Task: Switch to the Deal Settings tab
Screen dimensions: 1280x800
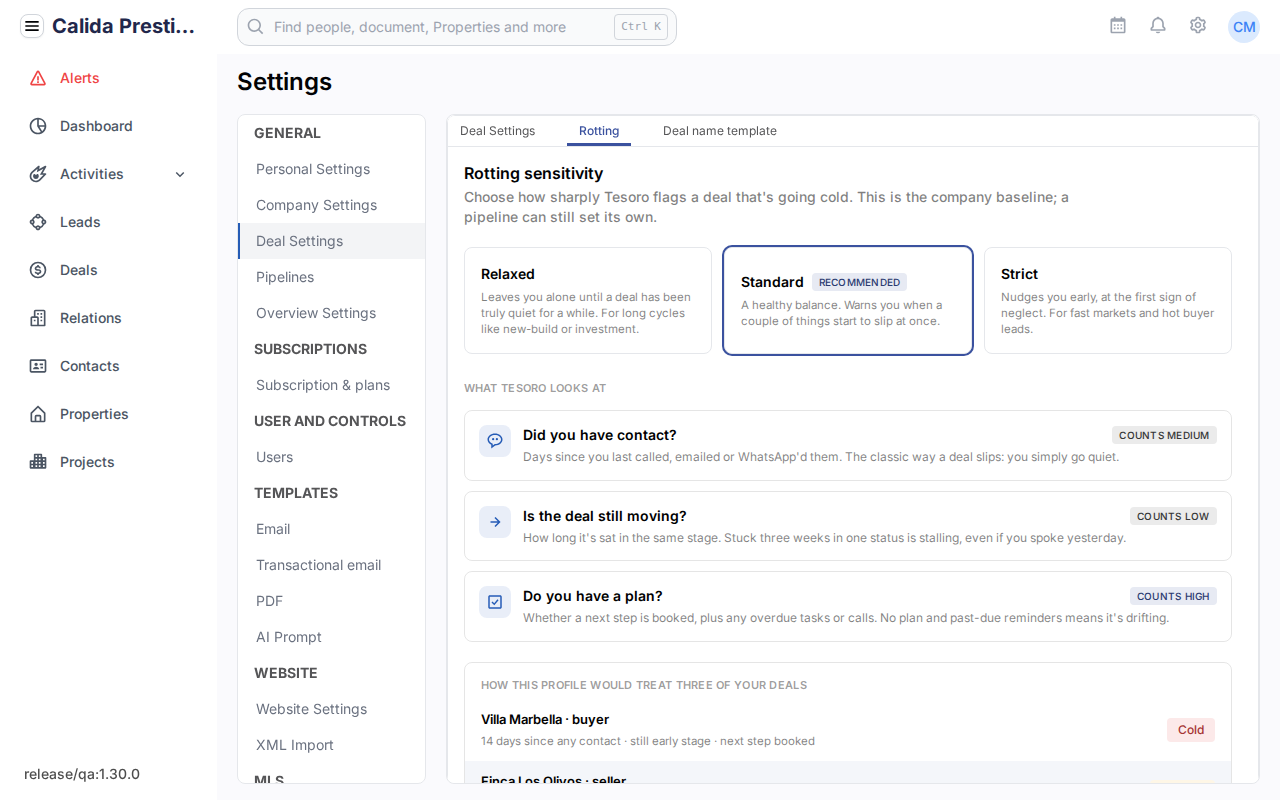Action: coord(498,131)
